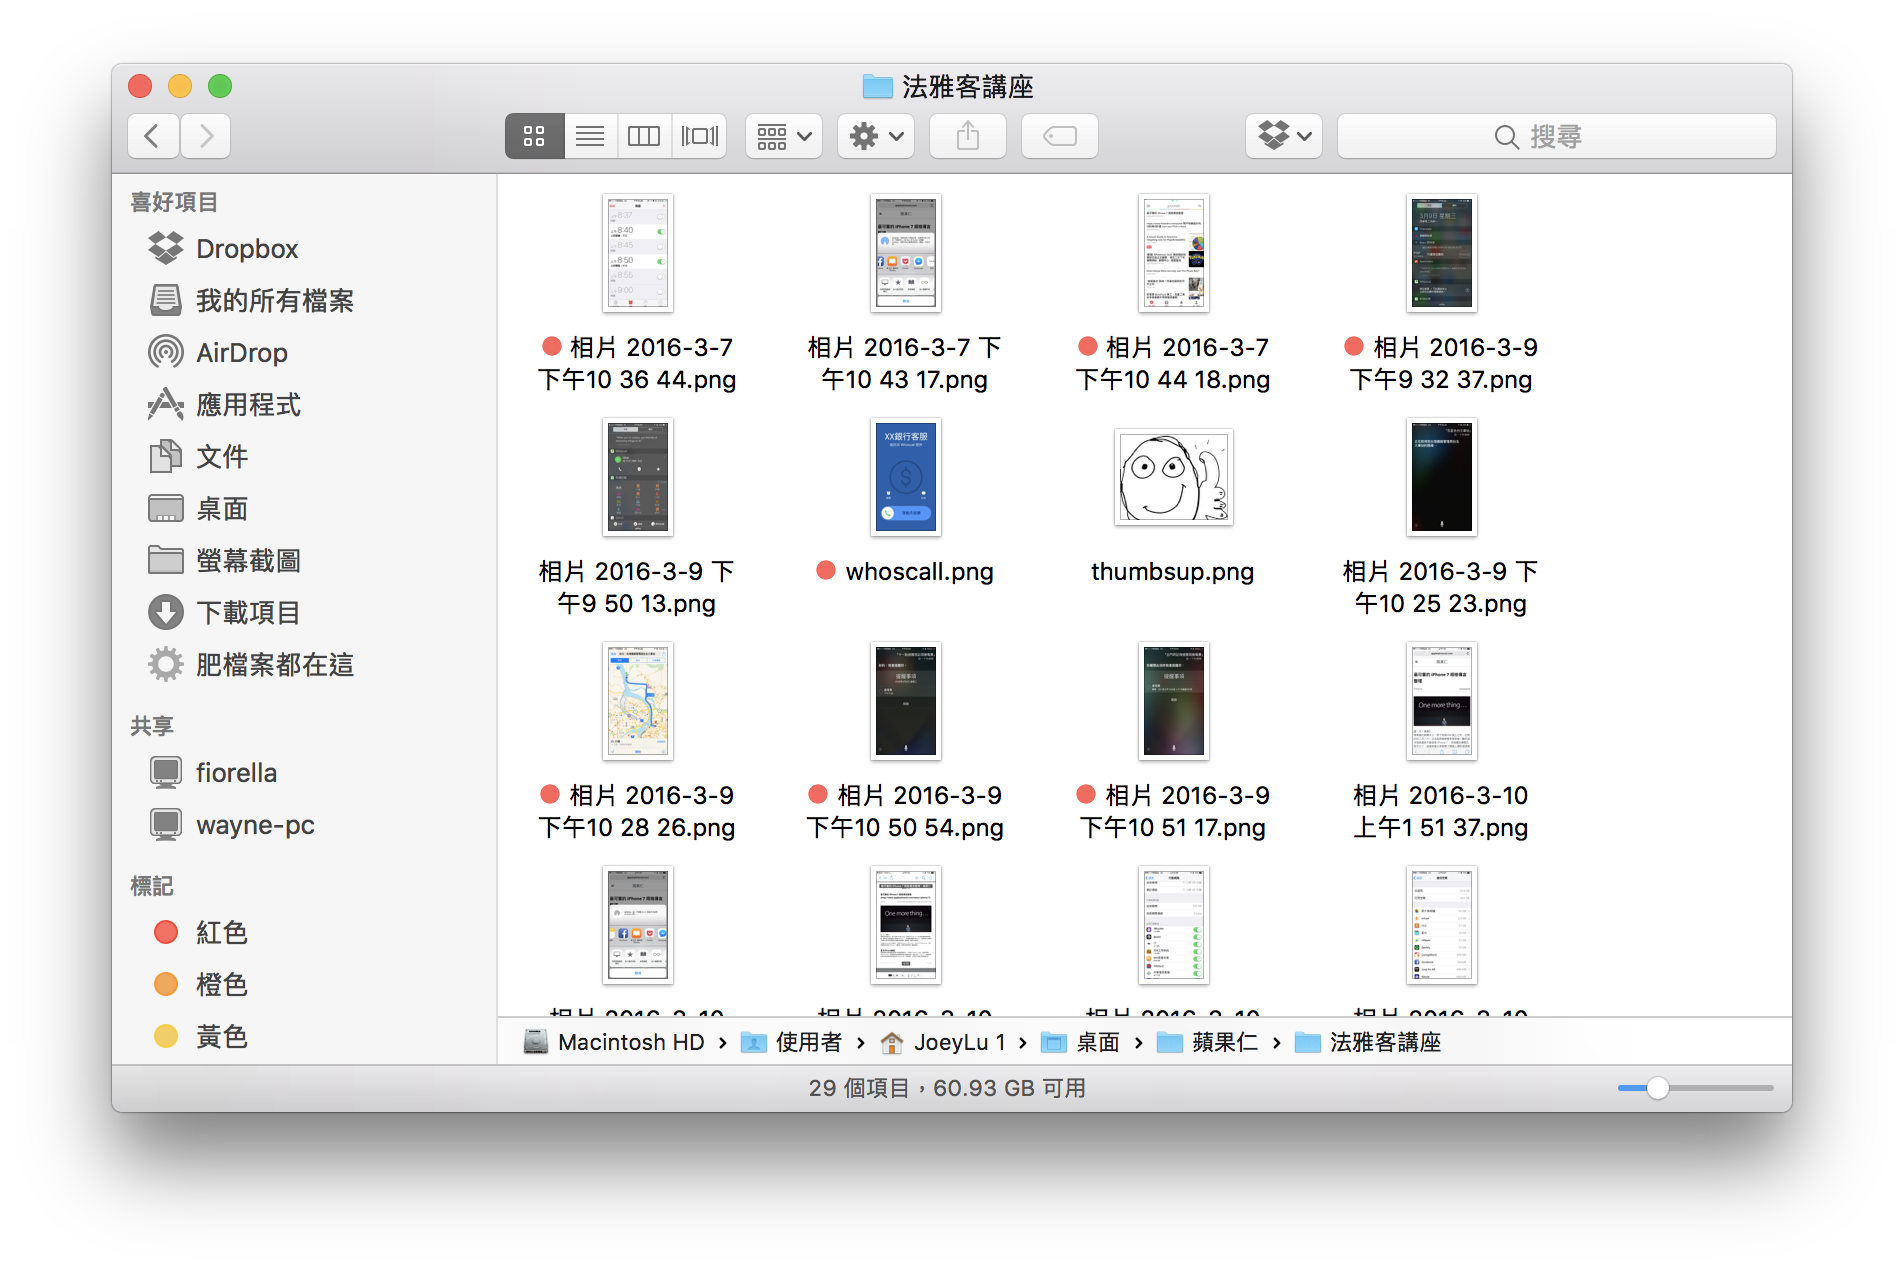Select file 相片 2016-3-9 下午9 50 13.png
Screen dimensions: 1904x1272
click(638, 477)
